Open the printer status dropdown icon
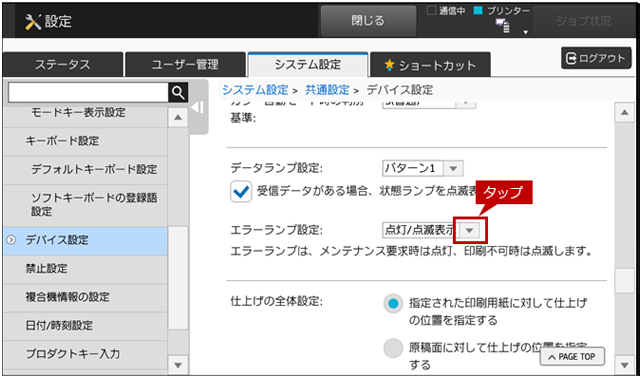640x376 pixels. click(x=526, y=32)
